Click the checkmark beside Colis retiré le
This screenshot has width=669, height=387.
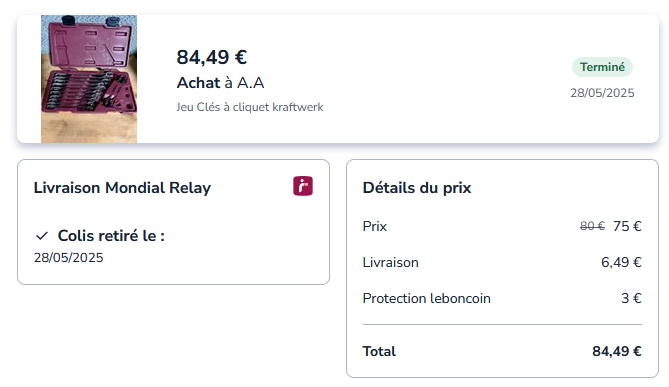[x=42, y=236]
